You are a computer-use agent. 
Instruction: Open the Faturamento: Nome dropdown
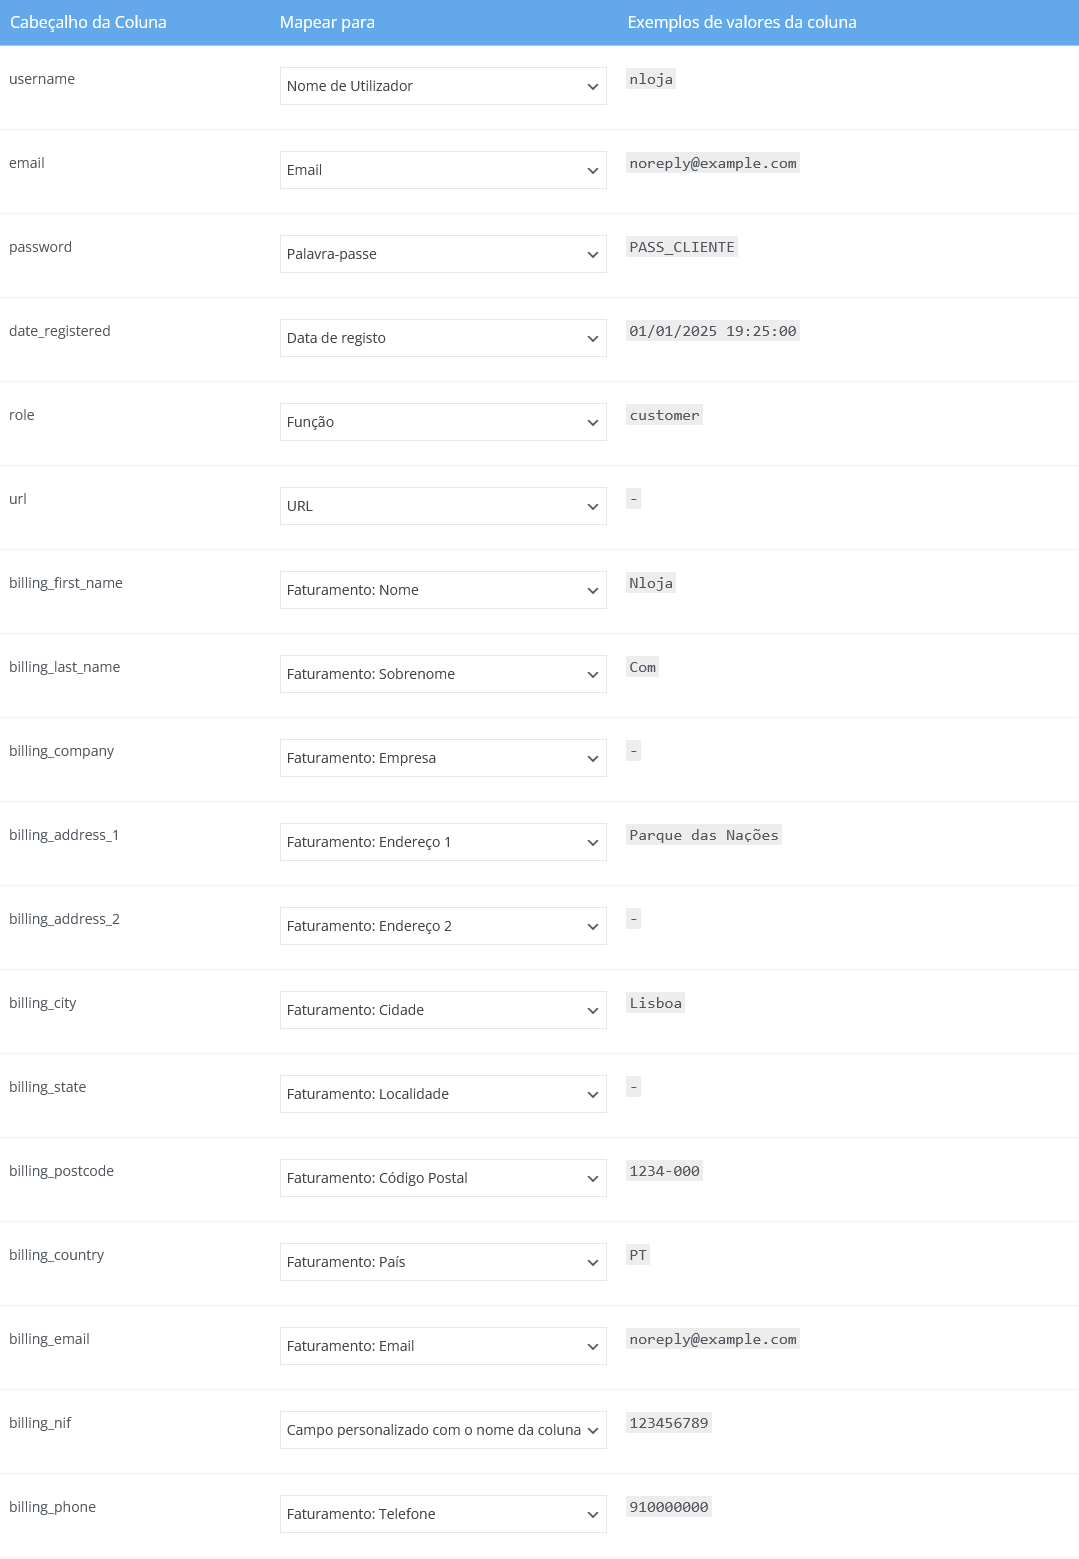coord(443,590)
